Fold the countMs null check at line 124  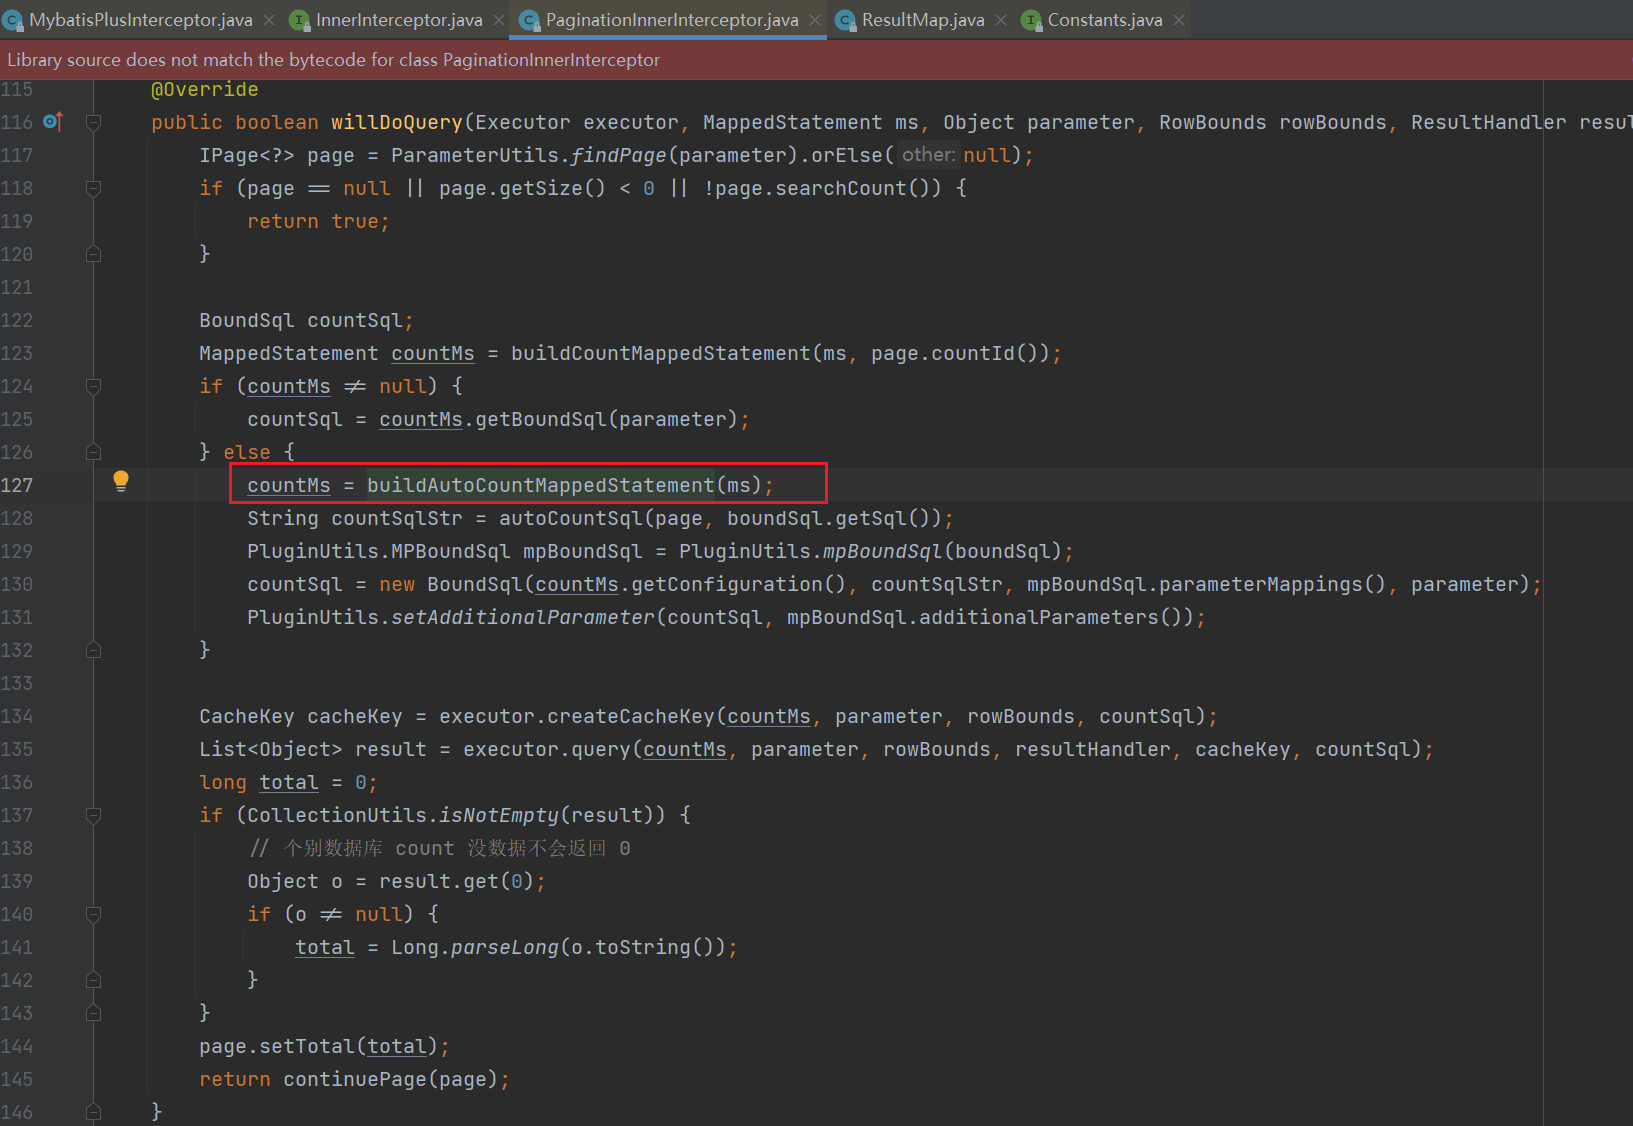(93, 386)
